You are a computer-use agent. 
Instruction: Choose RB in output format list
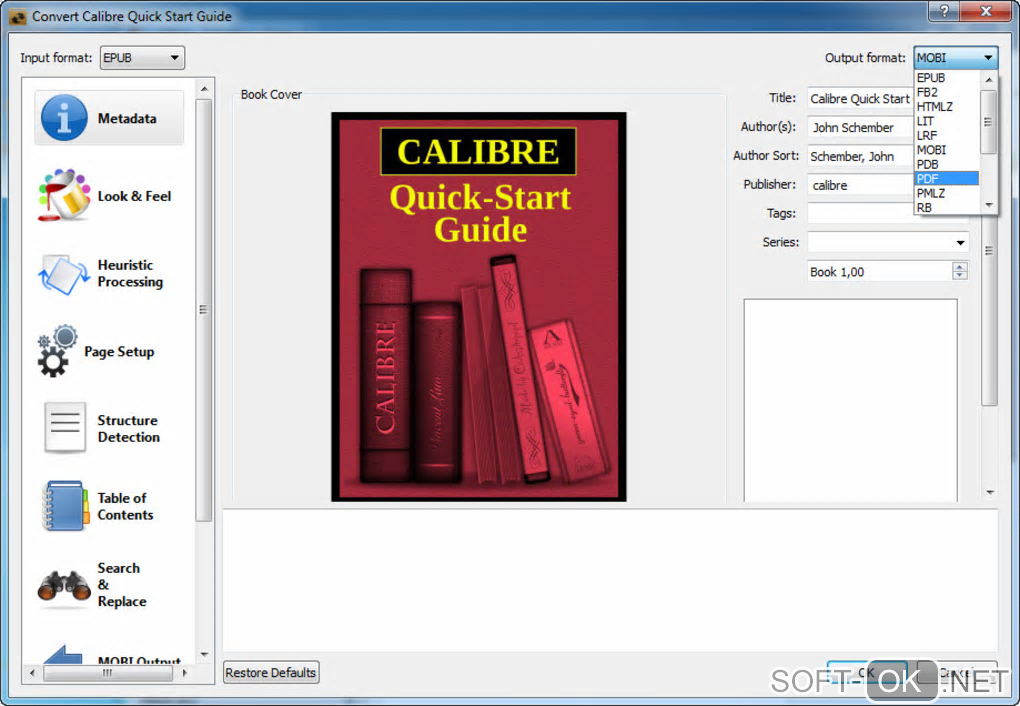point(946,208)
